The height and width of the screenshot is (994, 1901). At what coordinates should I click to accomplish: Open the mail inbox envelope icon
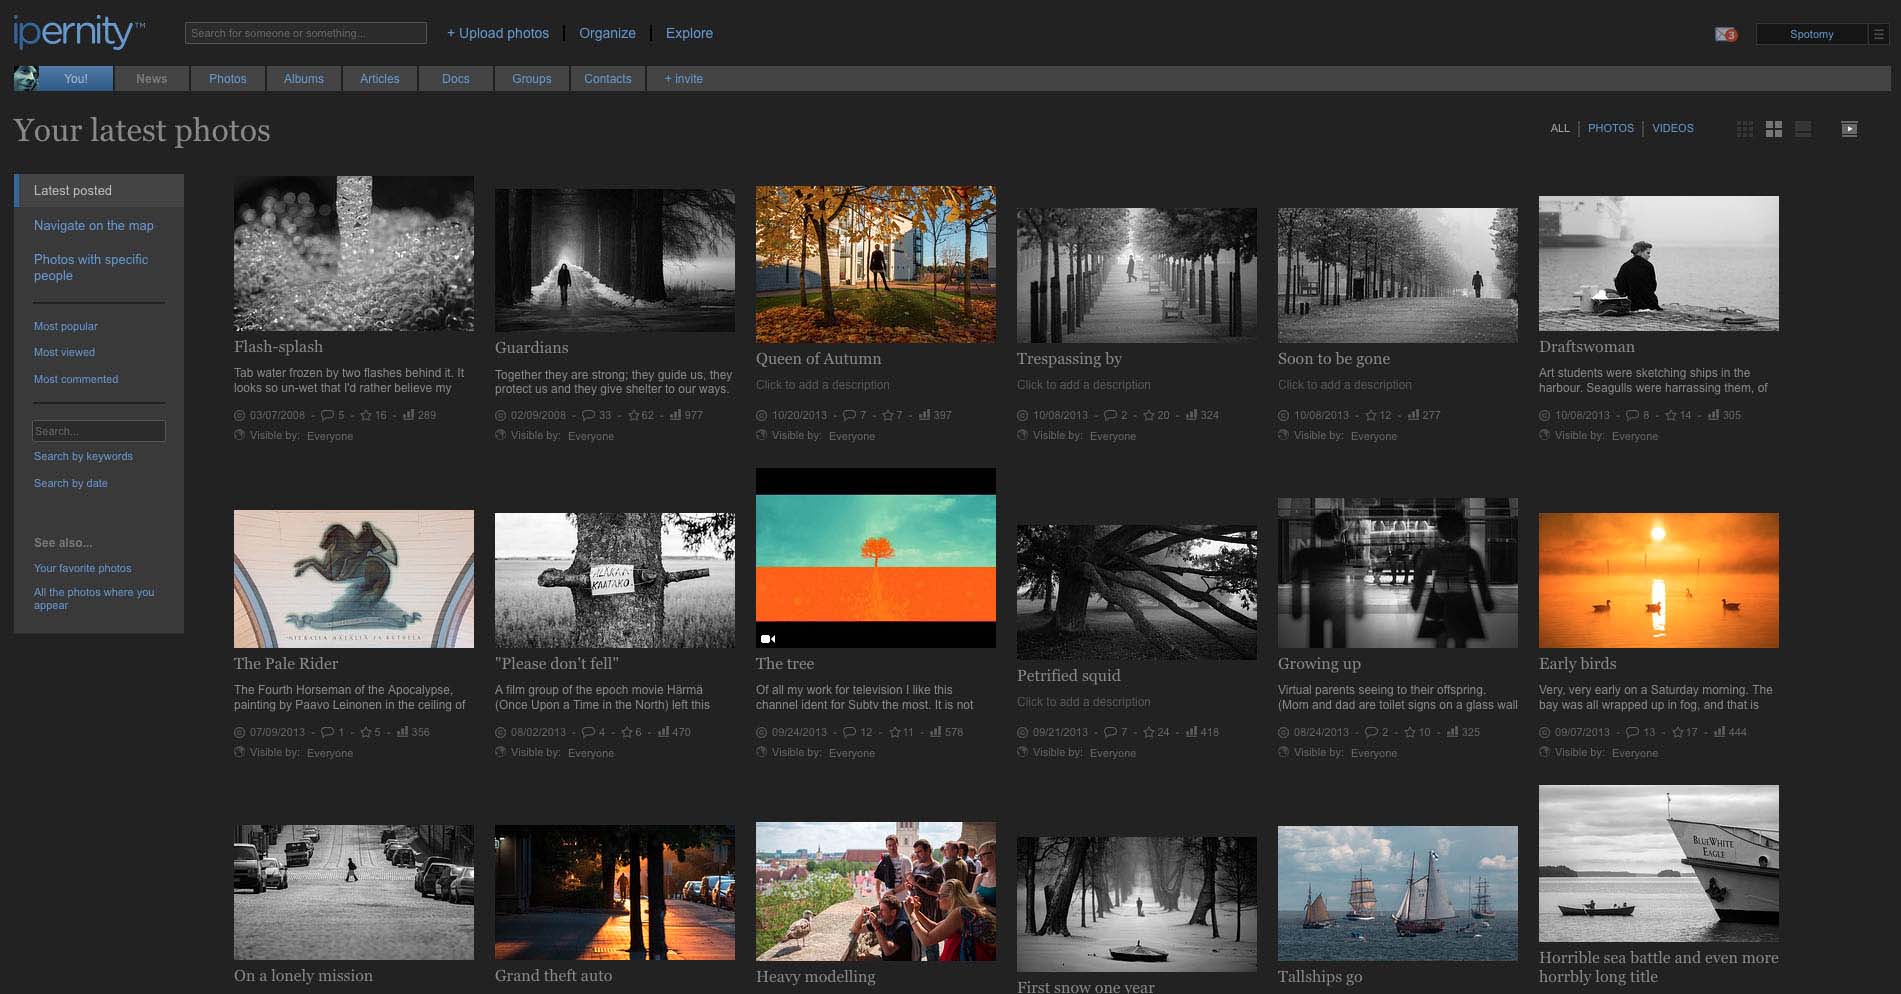1725,34
